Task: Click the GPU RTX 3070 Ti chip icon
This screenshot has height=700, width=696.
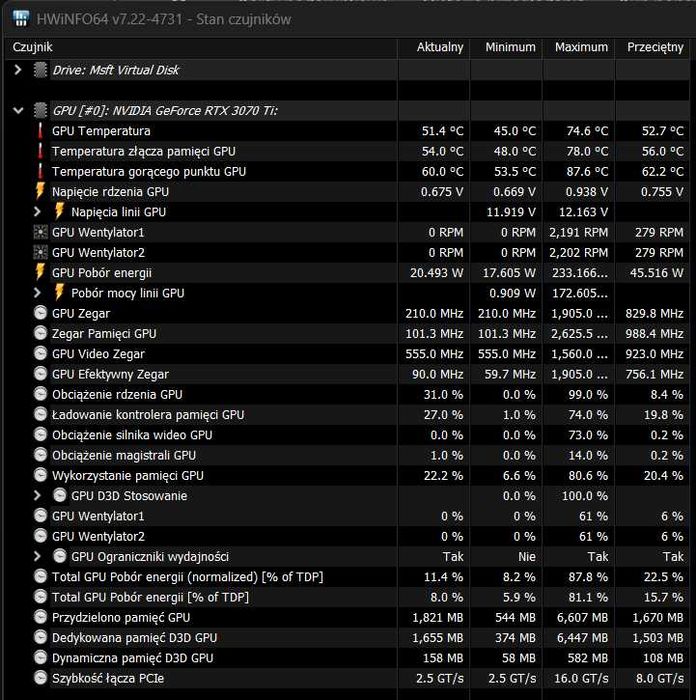Action: pyautogui.click(x=40, y=110)
